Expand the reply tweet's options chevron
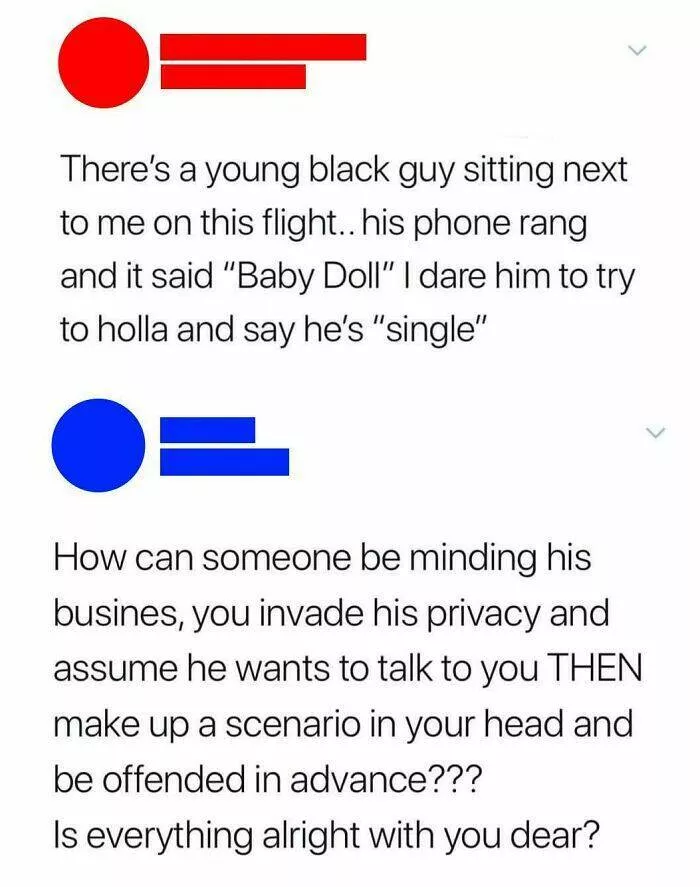 coord(656,433)
